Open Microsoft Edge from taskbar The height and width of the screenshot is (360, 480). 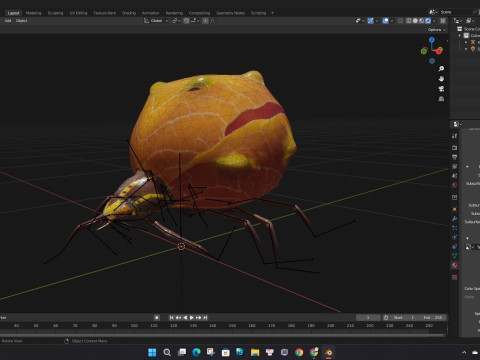196,352
